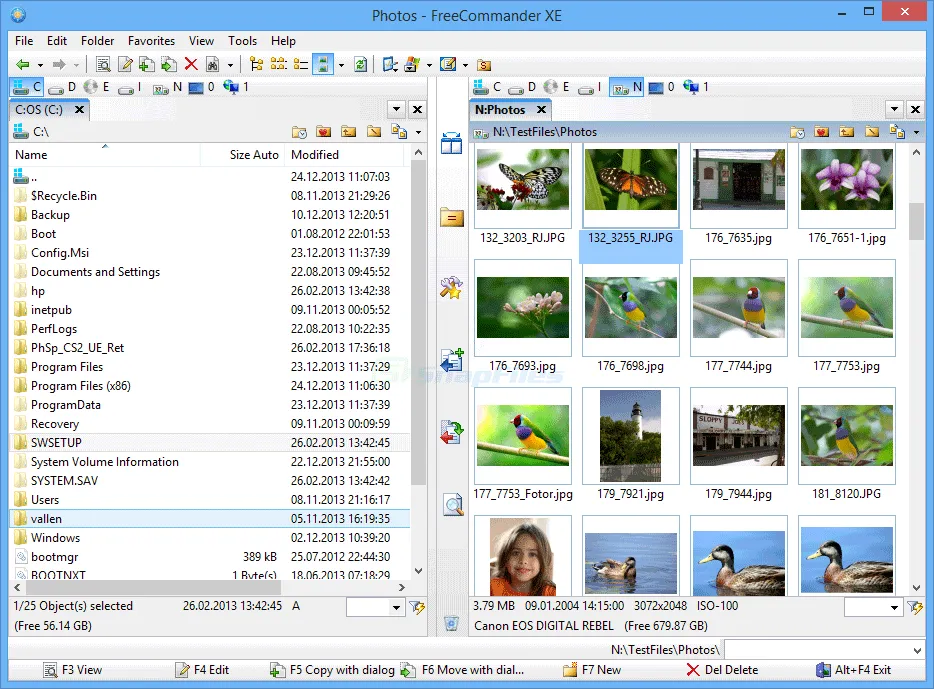The image size is (934, 689).
Task: Open the dropdown next to the Back arrow
Action: click(x=40, y=65)
